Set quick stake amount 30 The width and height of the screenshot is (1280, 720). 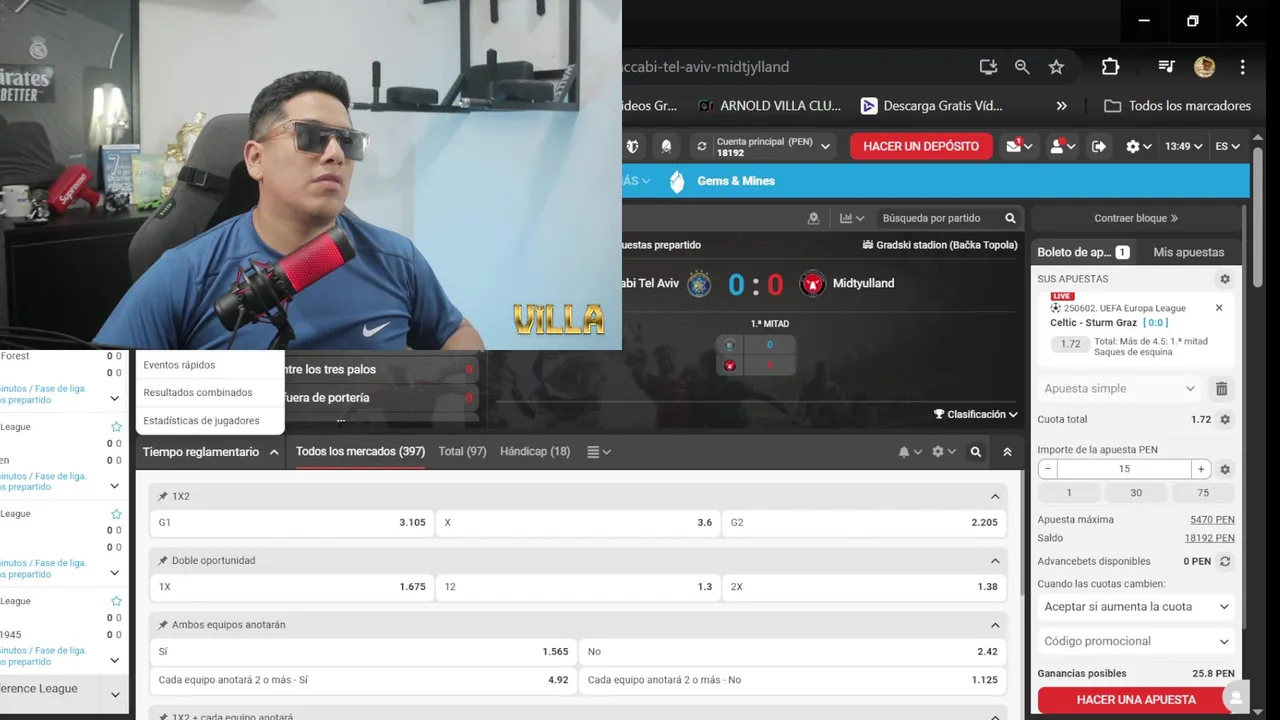1136,493
